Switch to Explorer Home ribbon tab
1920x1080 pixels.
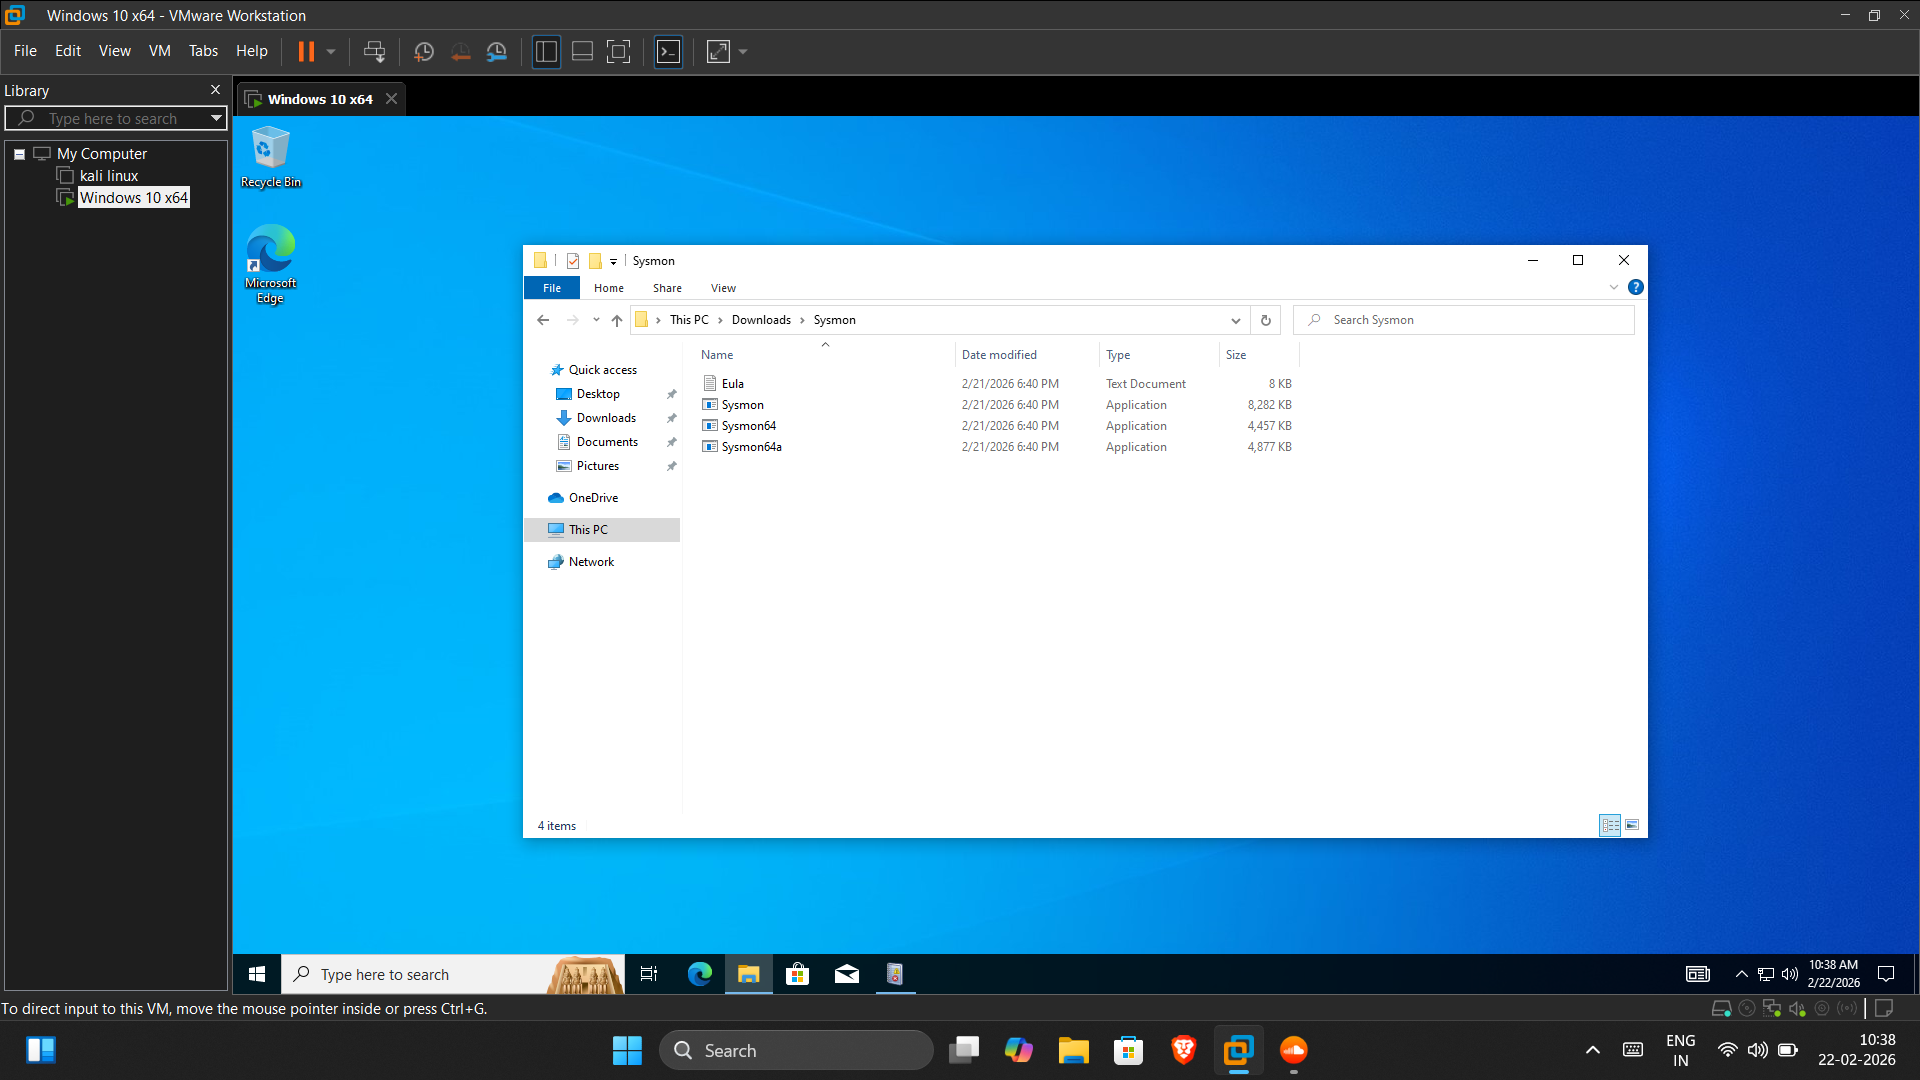(609, 288)
